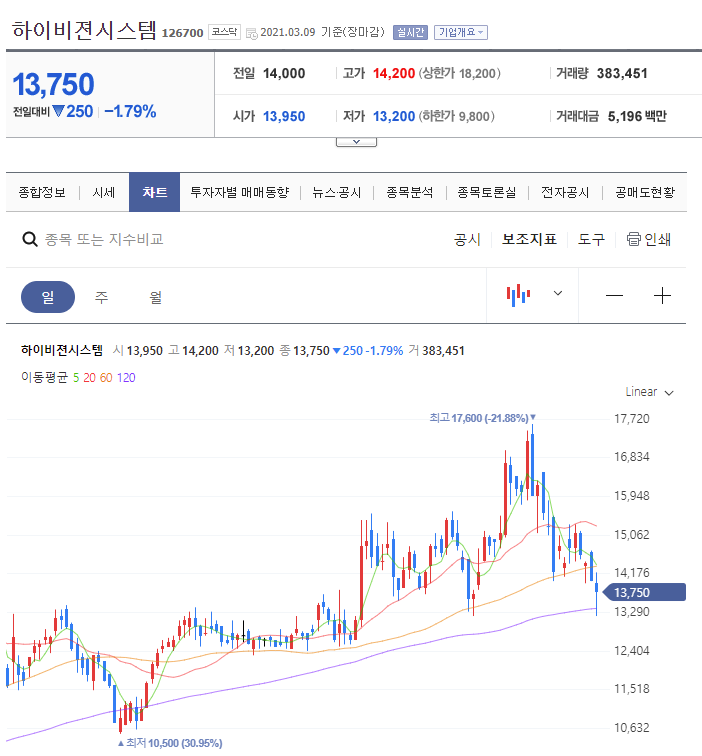Open the 투자자별 매매동향 tab

[x=240, y=192]
